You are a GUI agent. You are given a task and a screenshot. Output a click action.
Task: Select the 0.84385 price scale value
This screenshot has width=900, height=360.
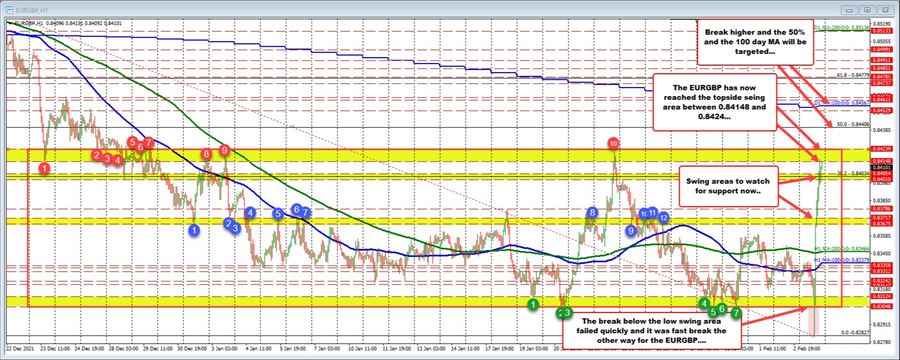881,130
